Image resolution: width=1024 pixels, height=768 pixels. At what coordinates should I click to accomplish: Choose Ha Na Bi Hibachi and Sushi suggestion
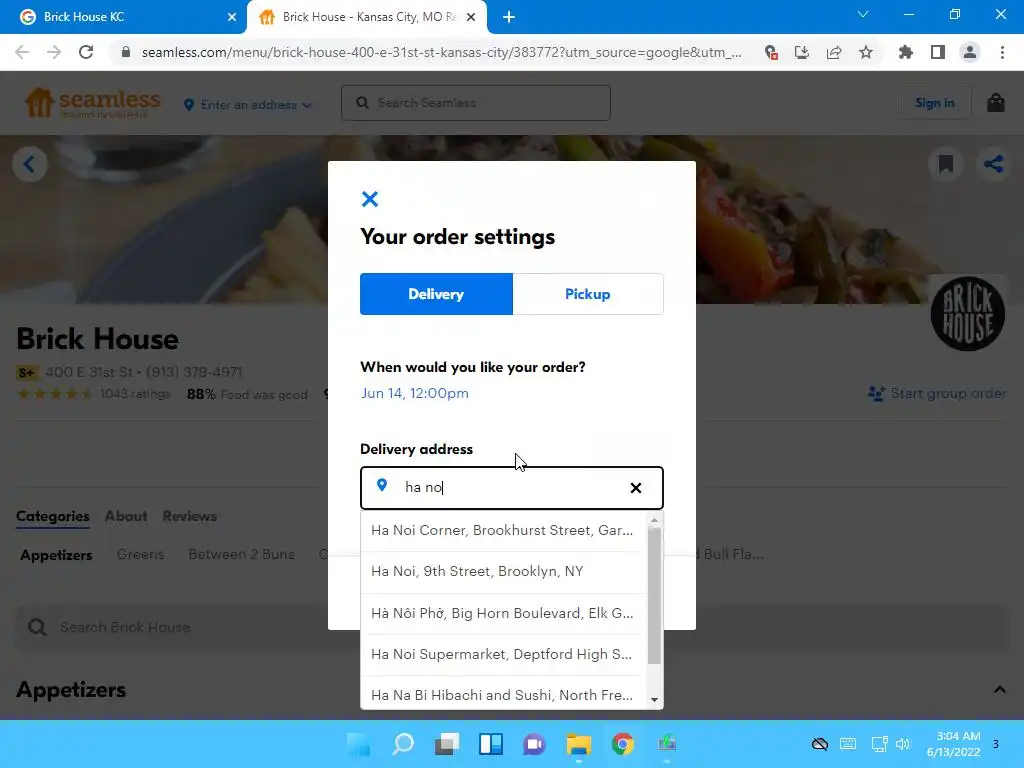click(502, 695)
